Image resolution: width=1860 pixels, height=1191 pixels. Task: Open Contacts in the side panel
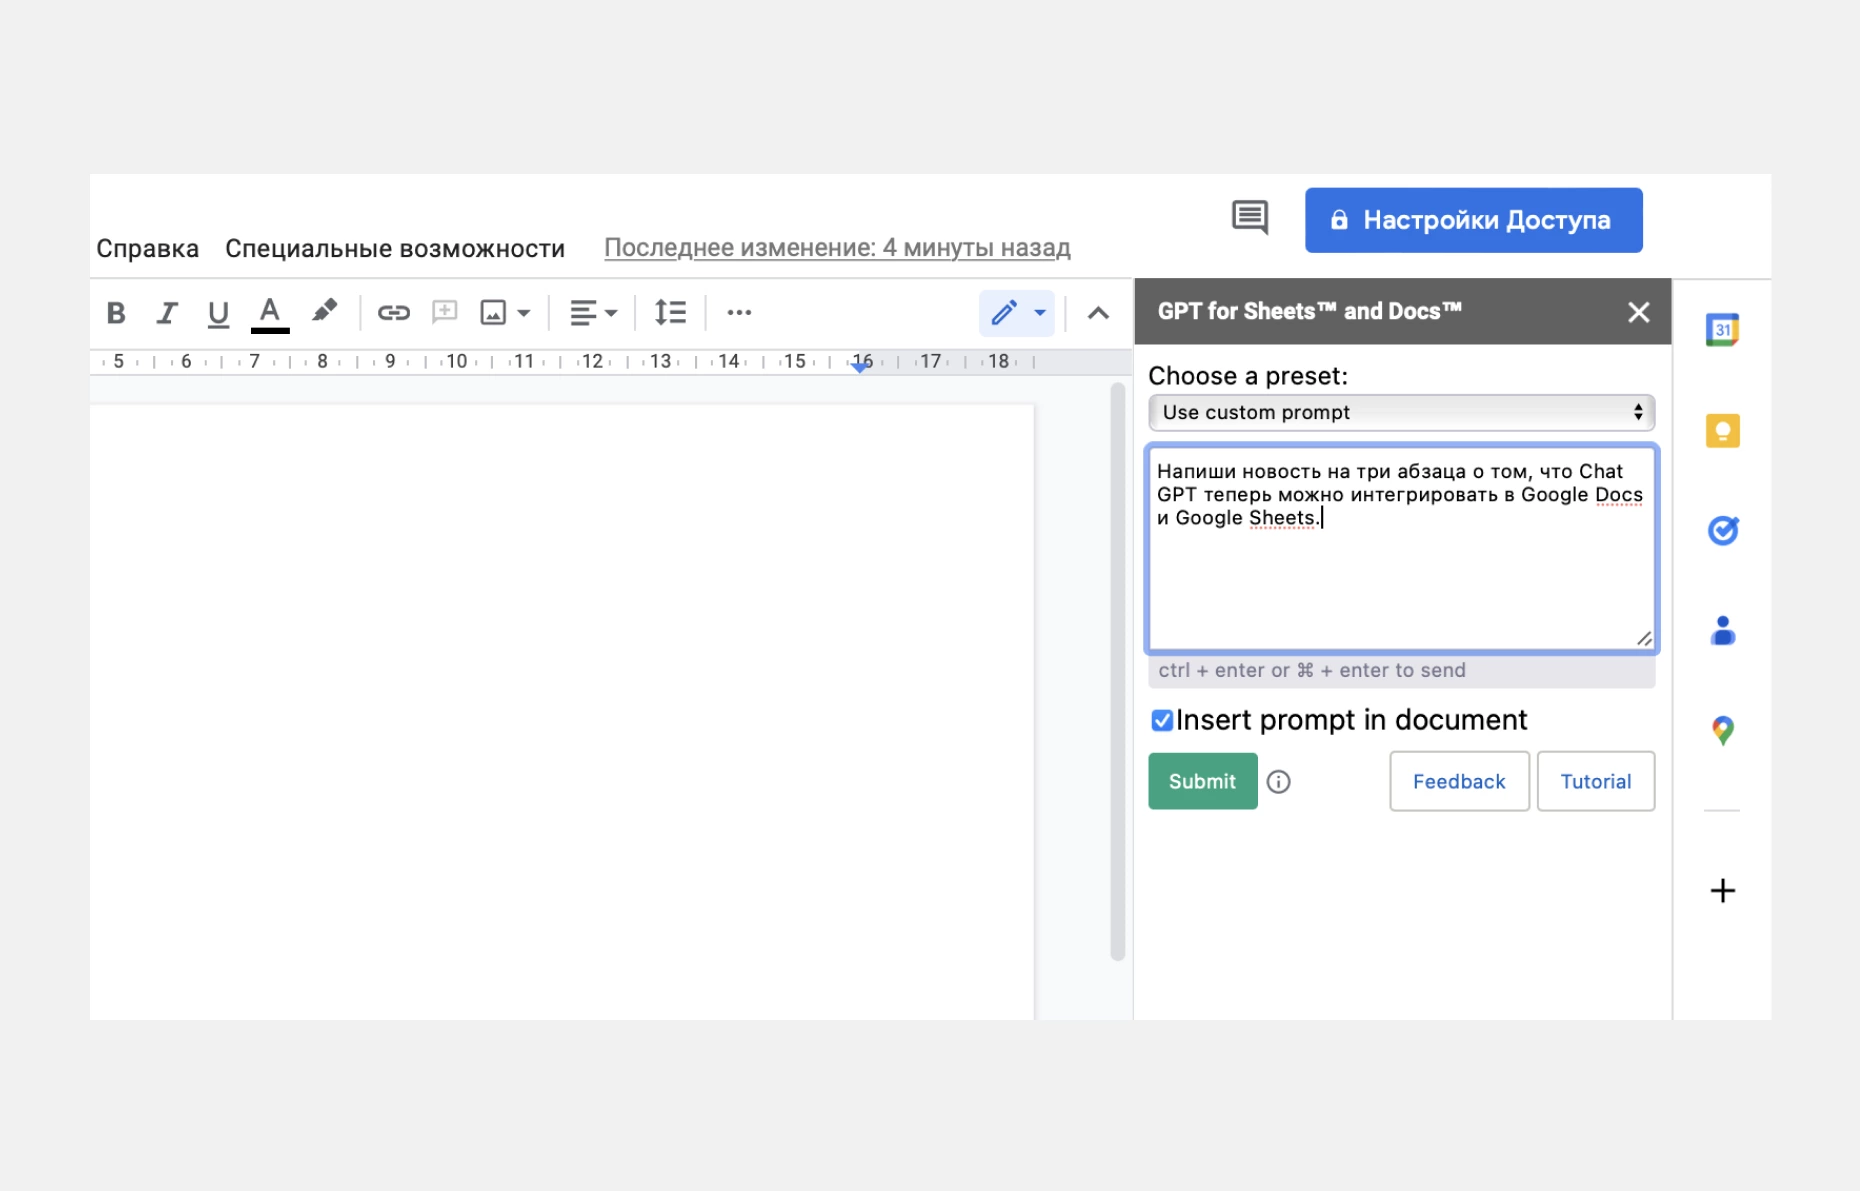tap(1722, 630)
